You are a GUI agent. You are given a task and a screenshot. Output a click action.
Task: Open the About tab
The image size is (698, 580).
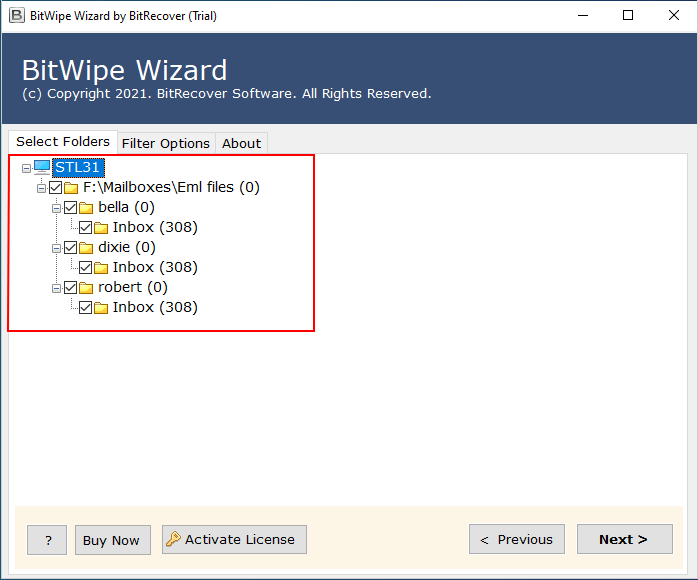coord(241,143)
